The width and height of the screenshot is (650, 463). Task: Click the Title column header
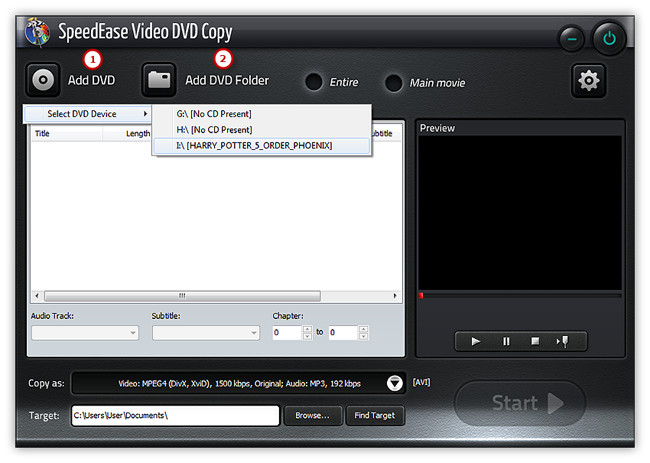pos(66,133)
